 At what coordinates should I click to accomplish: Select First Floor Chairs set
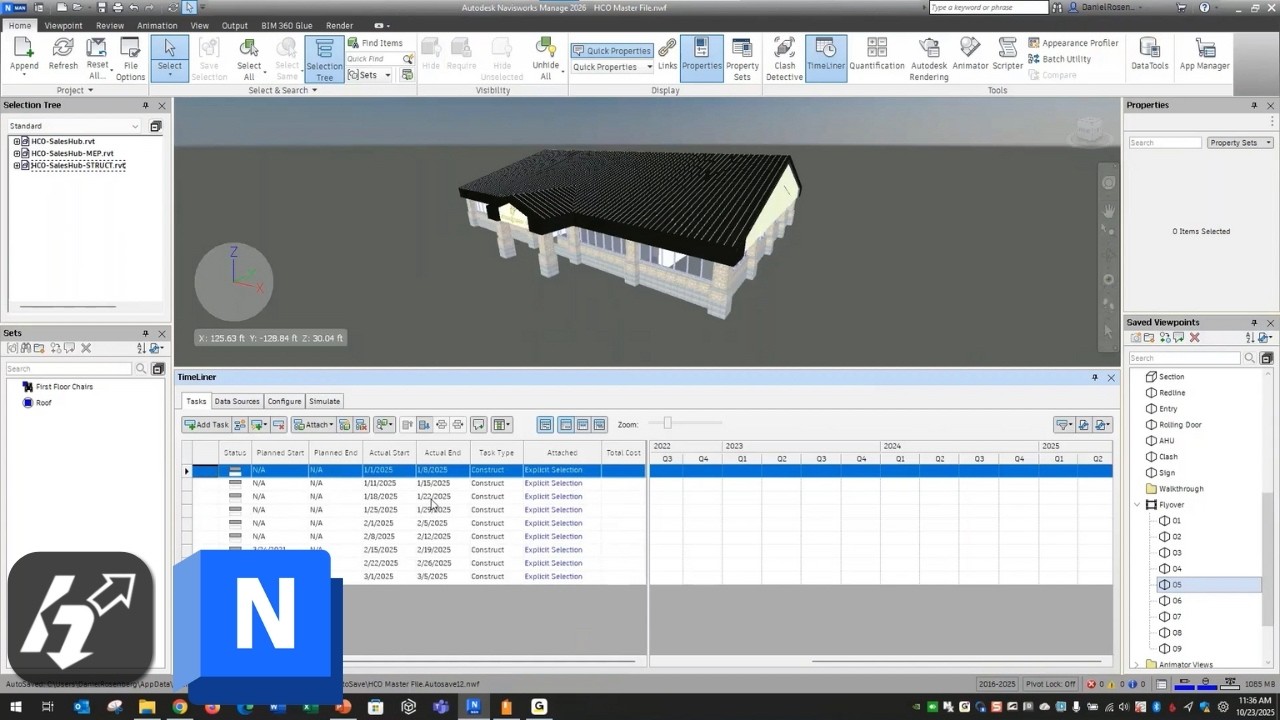pyautogui.click(x=63, y=387)
